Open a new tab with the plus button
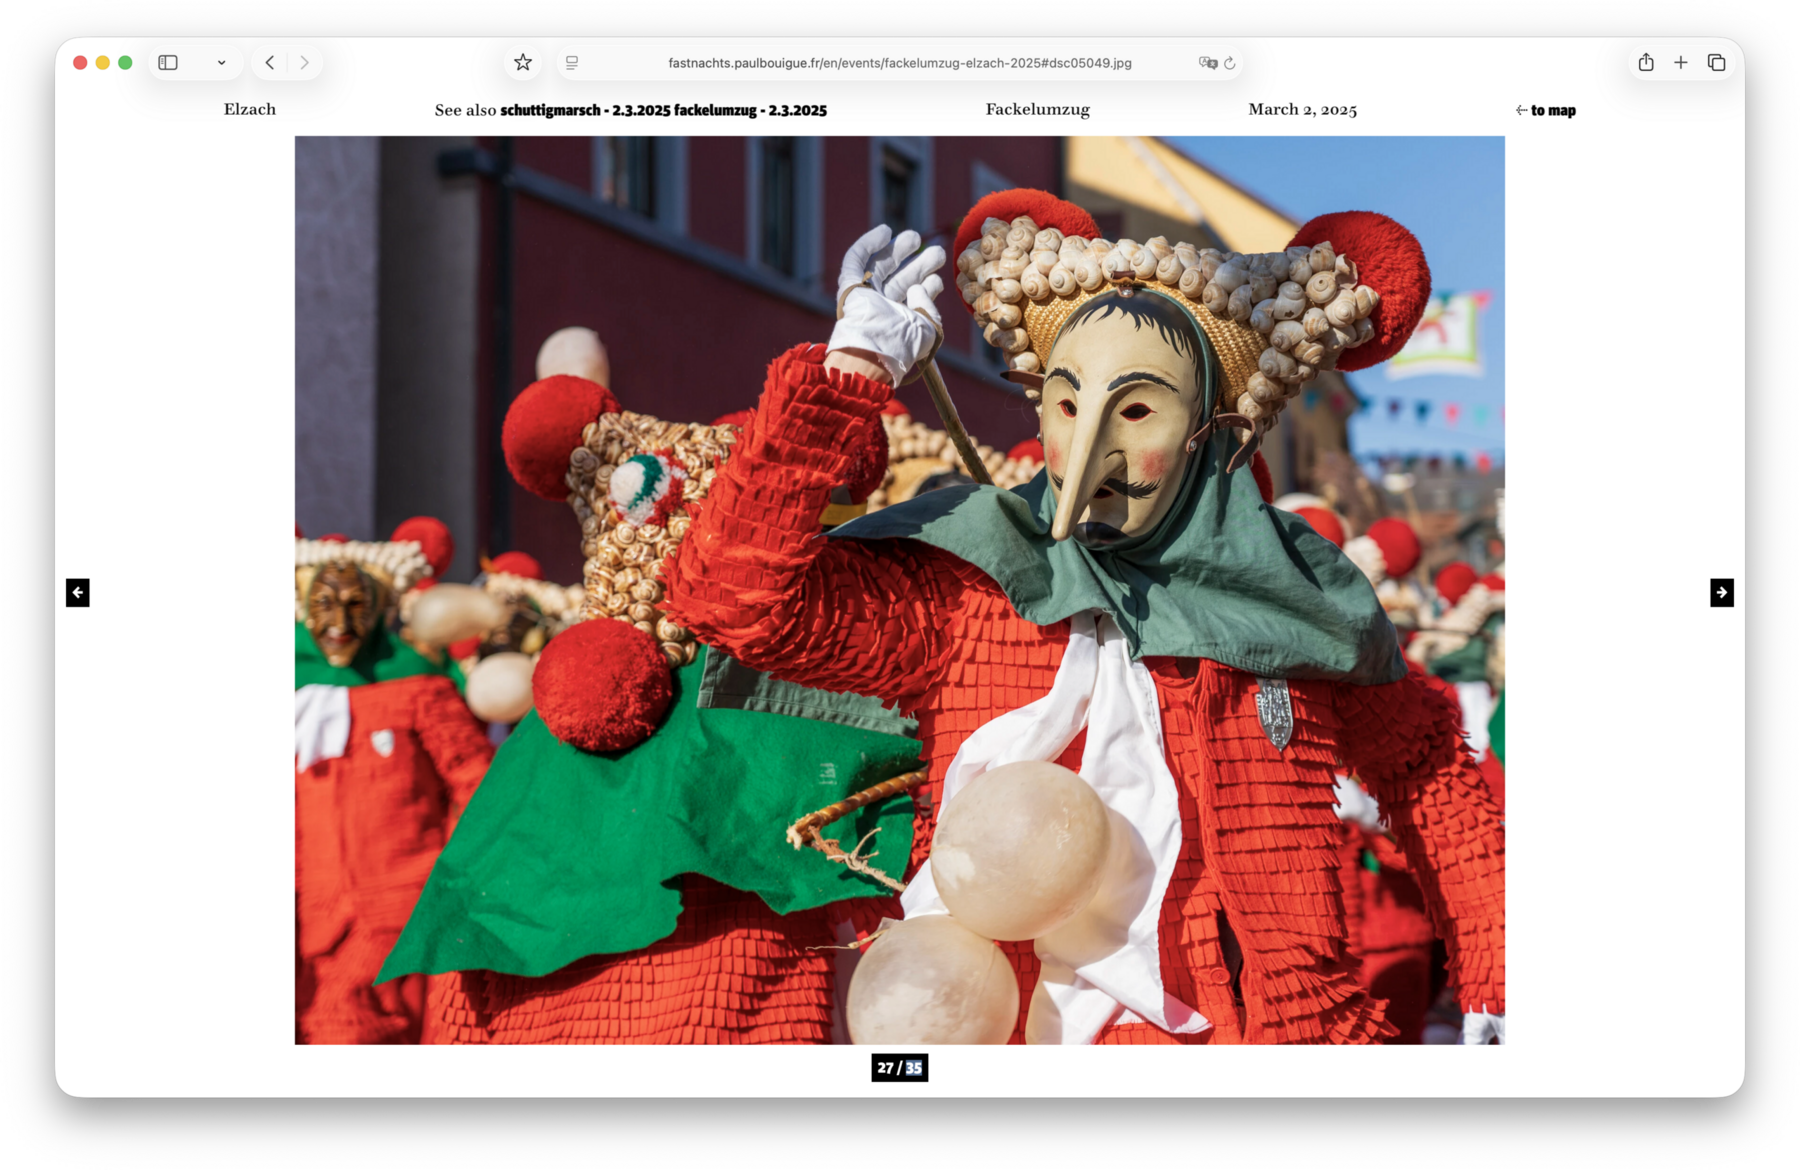The image size is (1800, 1170). click(1681, 63)
